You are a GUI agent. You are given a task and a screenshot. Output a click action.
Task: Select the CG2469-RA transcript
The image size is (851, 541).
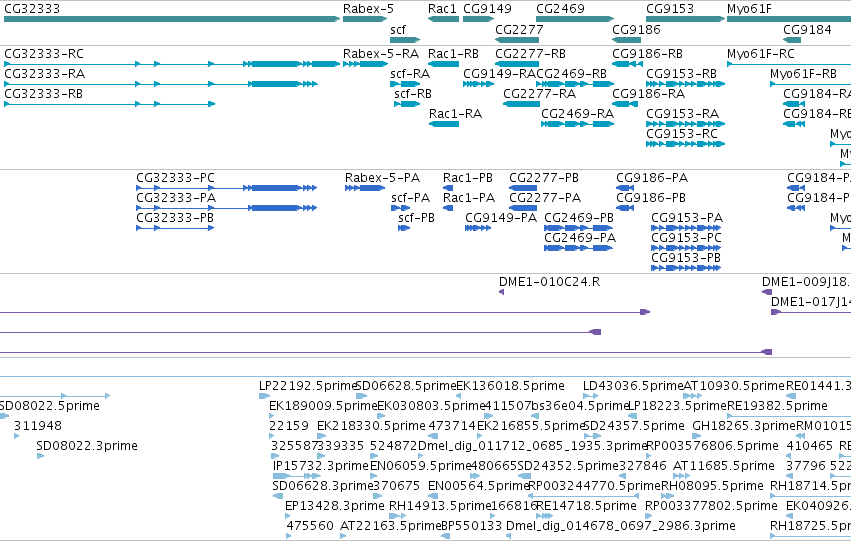click(577, 124)
